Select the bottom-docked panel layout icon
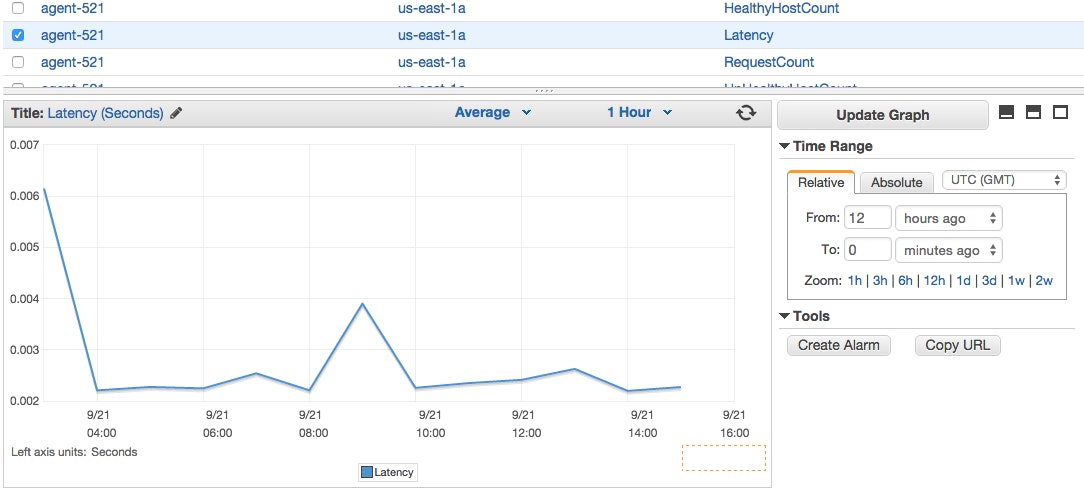The height and width of the screenshot is (497, 1084). (x=1007, y=112)
